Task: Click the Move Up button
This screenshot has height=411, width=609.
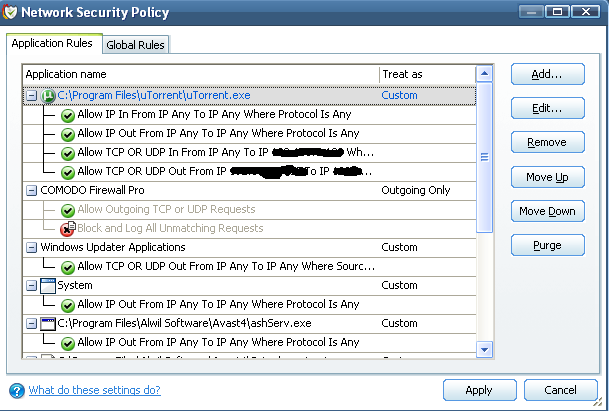Action: (547, 177)
